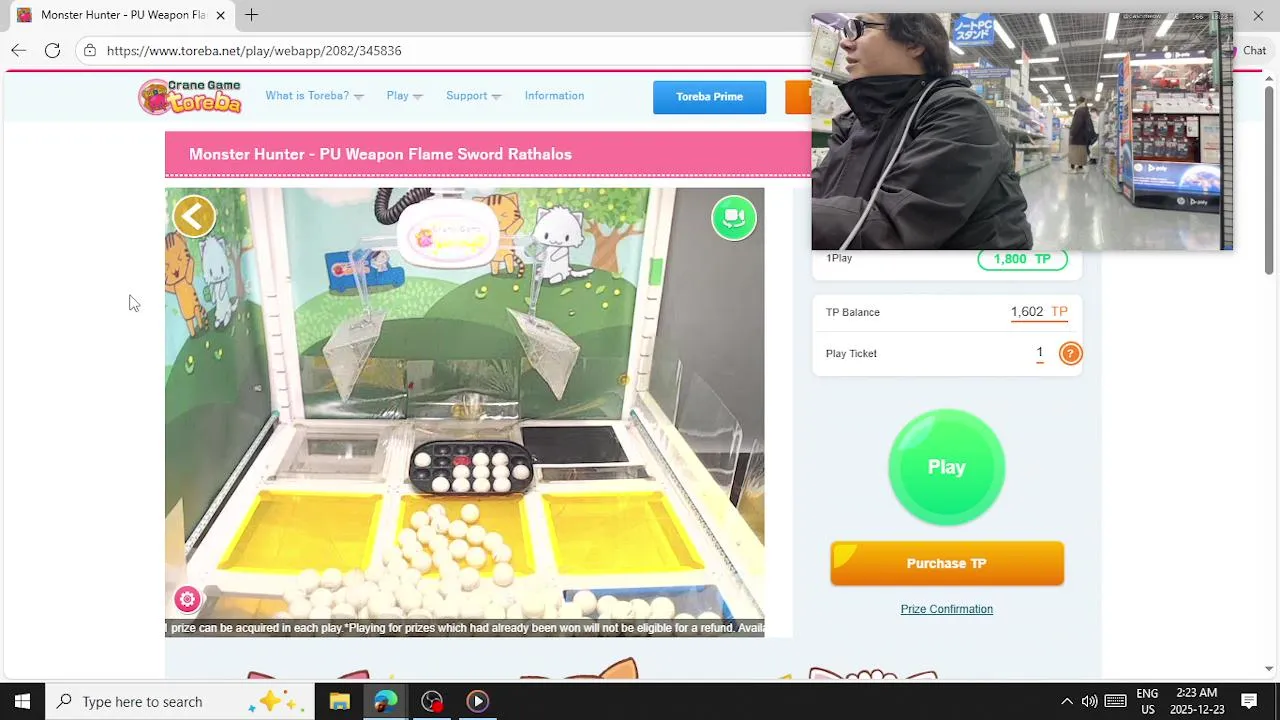Open the touch keyboard tray icon
1280x720 pixels.
[1116, 701]
